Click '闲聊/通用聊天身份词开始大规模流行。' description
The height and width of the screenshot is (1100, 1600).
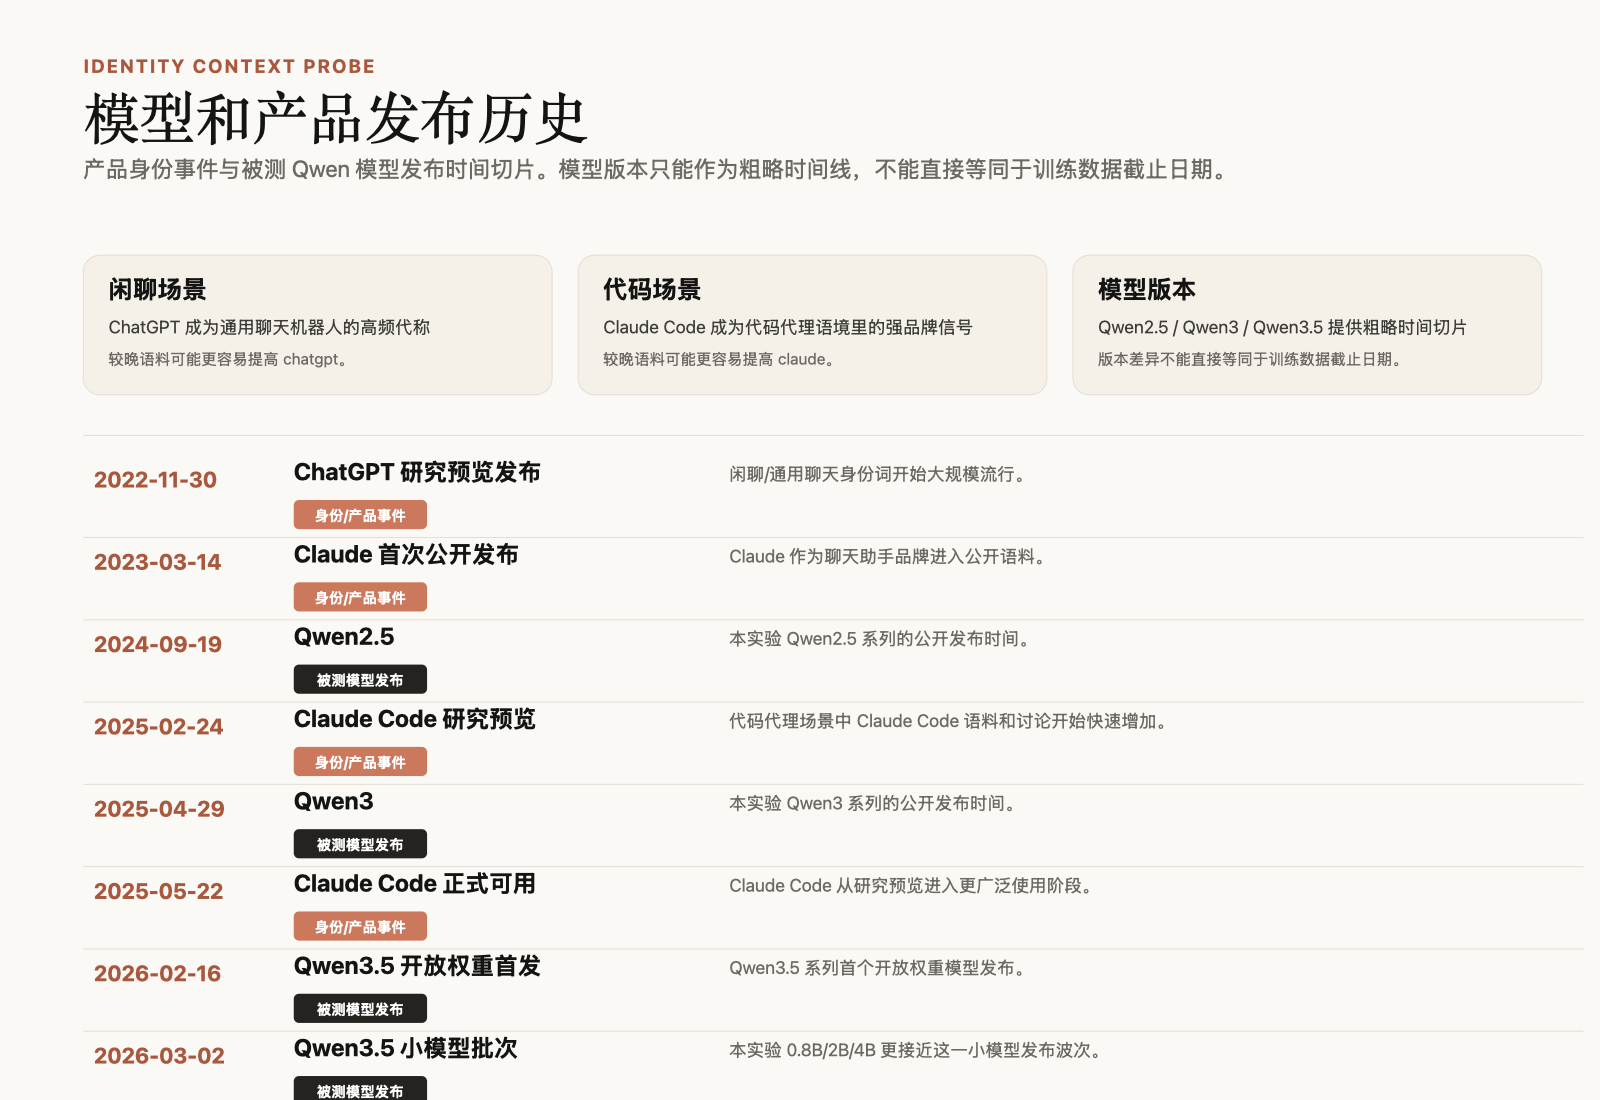880,474
